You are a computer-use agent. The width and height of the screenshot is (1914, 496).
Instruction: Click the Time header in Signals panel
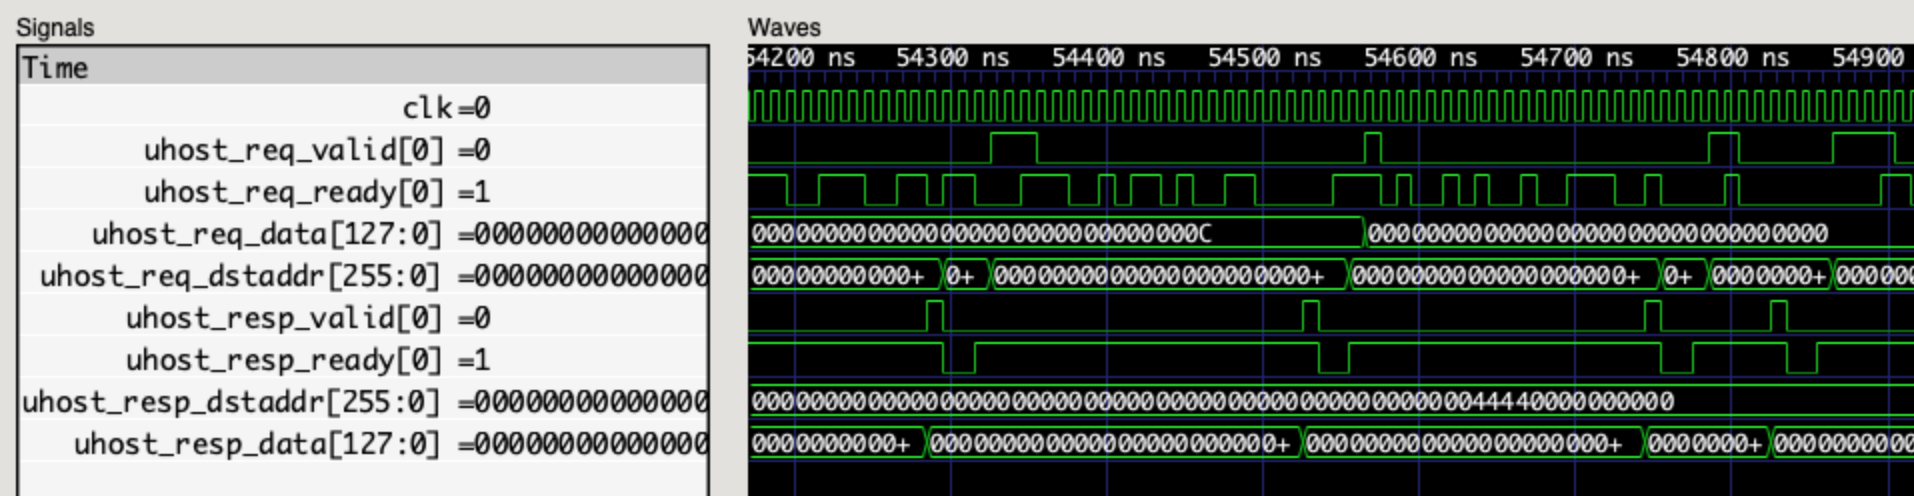point(56,68)
